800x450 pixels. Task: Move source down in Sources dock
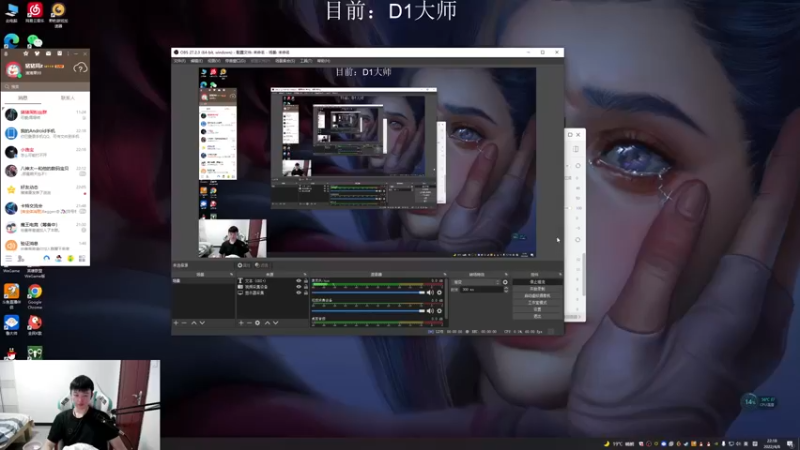coord(276,323)
